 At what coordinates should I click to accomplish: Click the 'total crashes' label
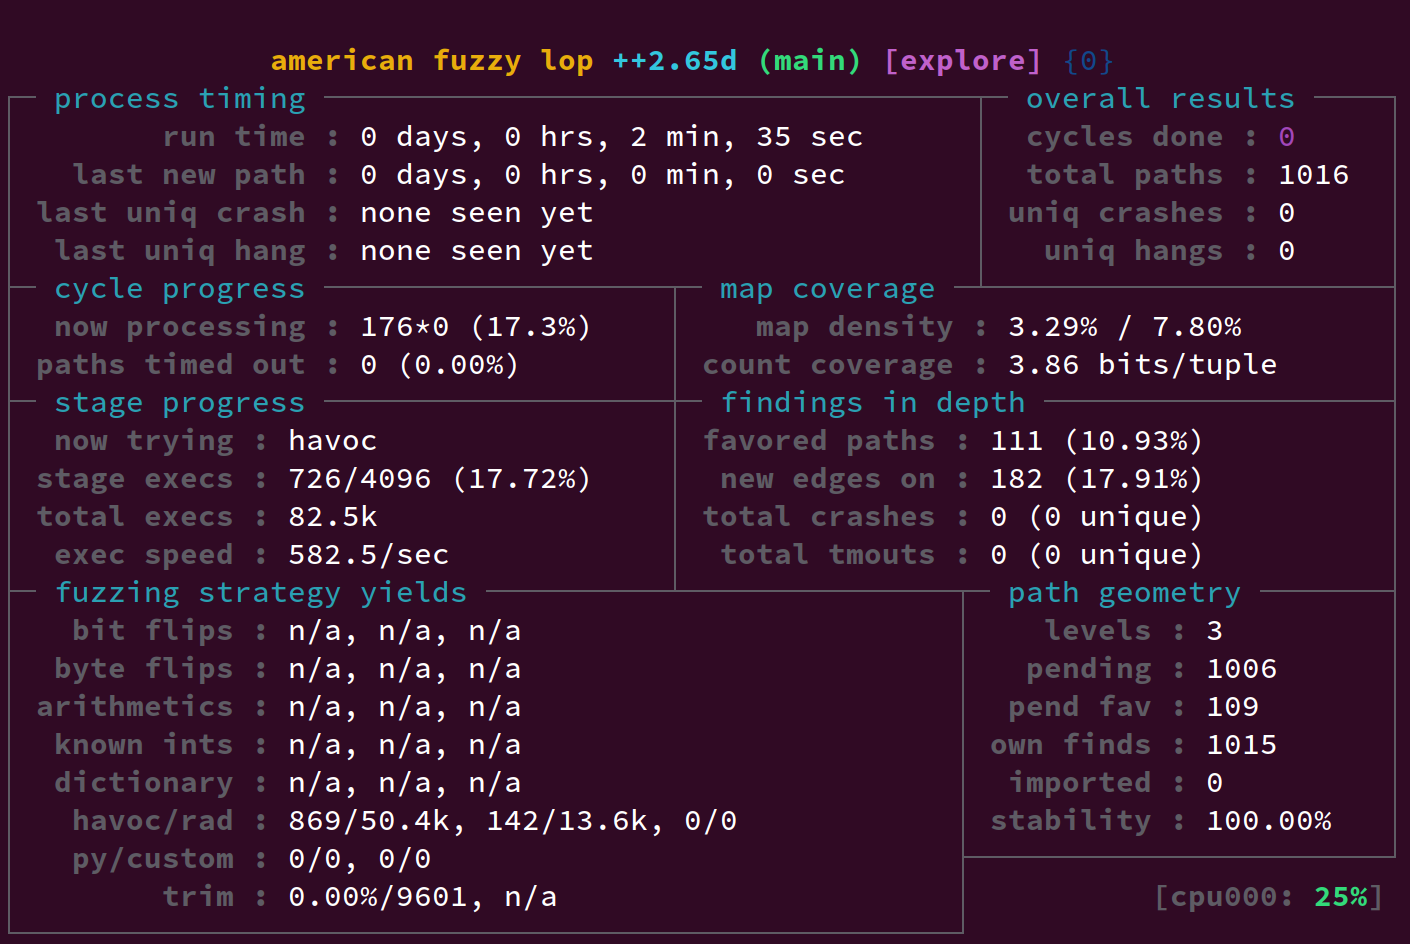pos(819,517)
